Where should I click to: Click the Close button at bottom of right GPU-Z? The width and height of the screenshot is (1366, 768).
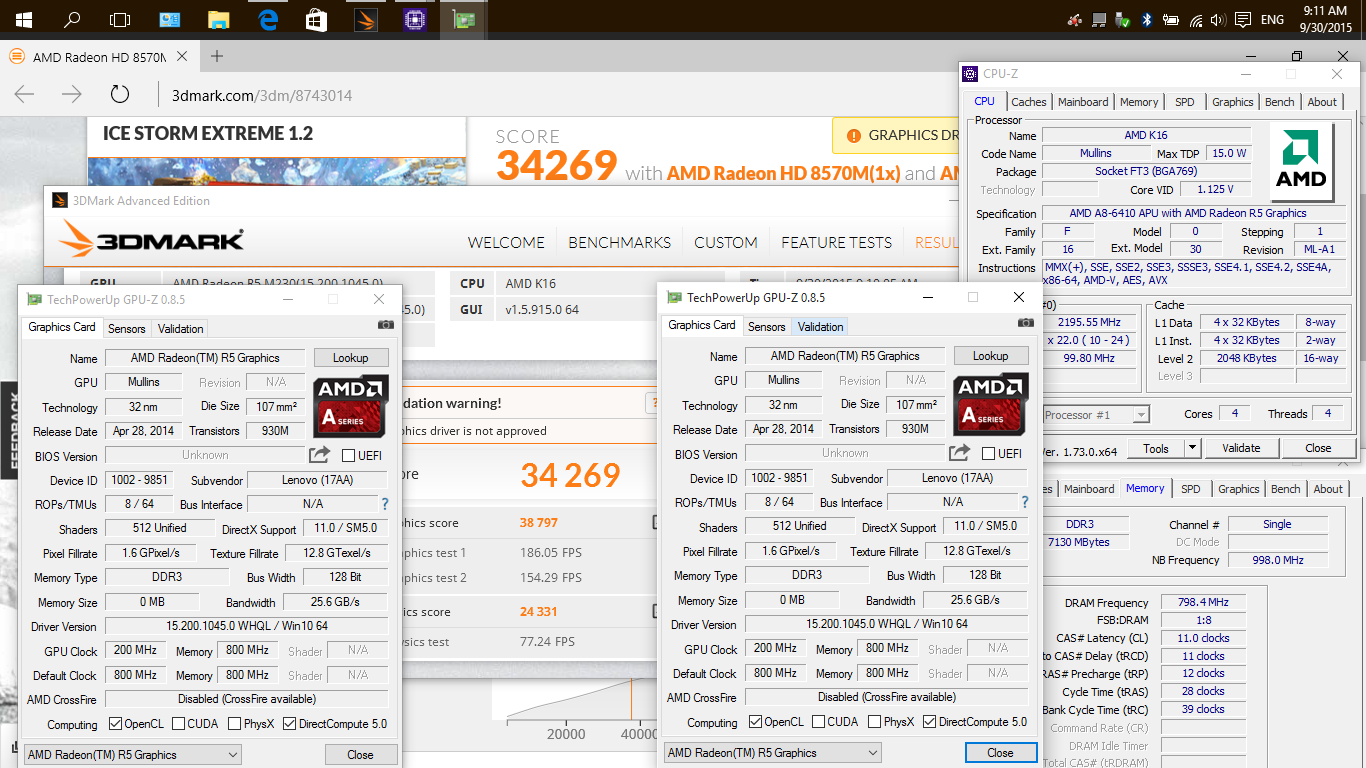point(1000,753)
